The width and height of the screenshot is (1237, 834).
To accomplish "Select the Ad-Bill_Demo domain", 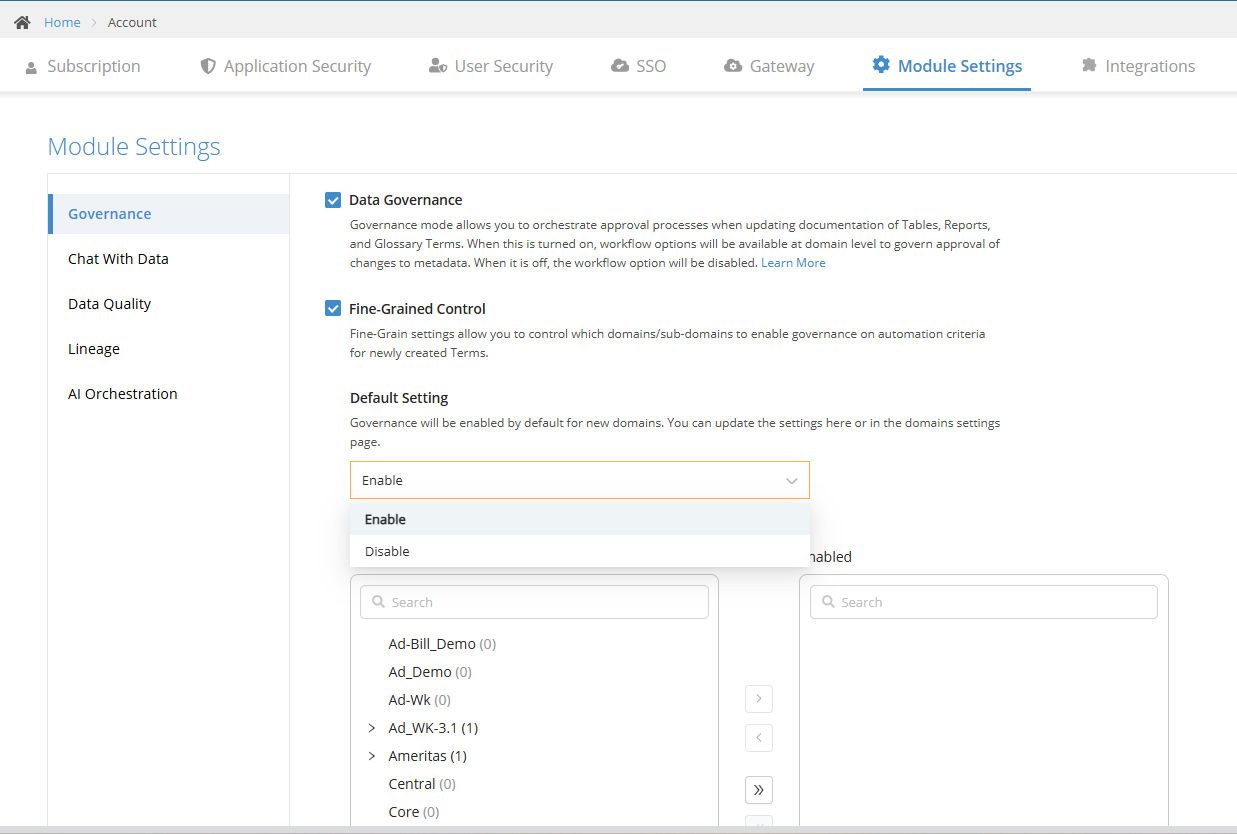I will point(442,644).
